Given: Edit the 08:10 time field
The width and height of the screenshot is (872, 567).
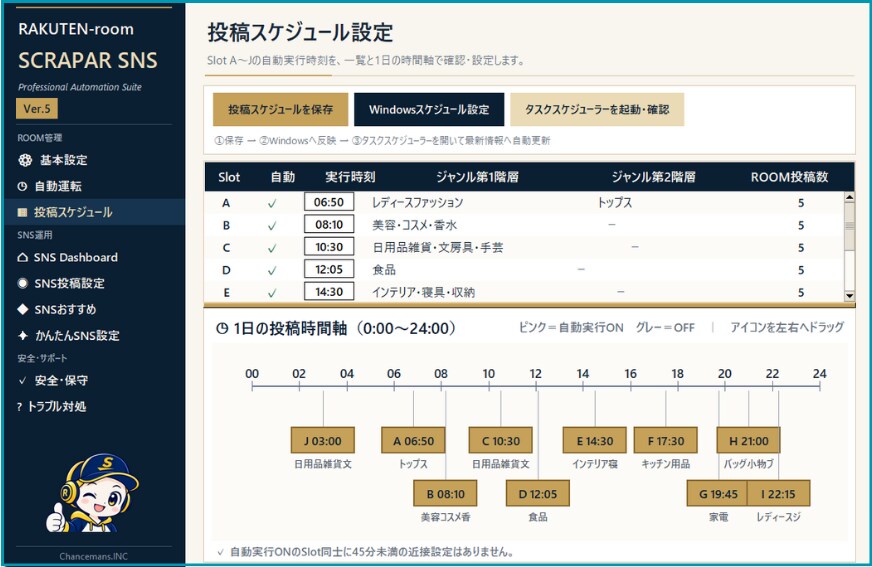Looking at the screenshot, I should point(329,225).
